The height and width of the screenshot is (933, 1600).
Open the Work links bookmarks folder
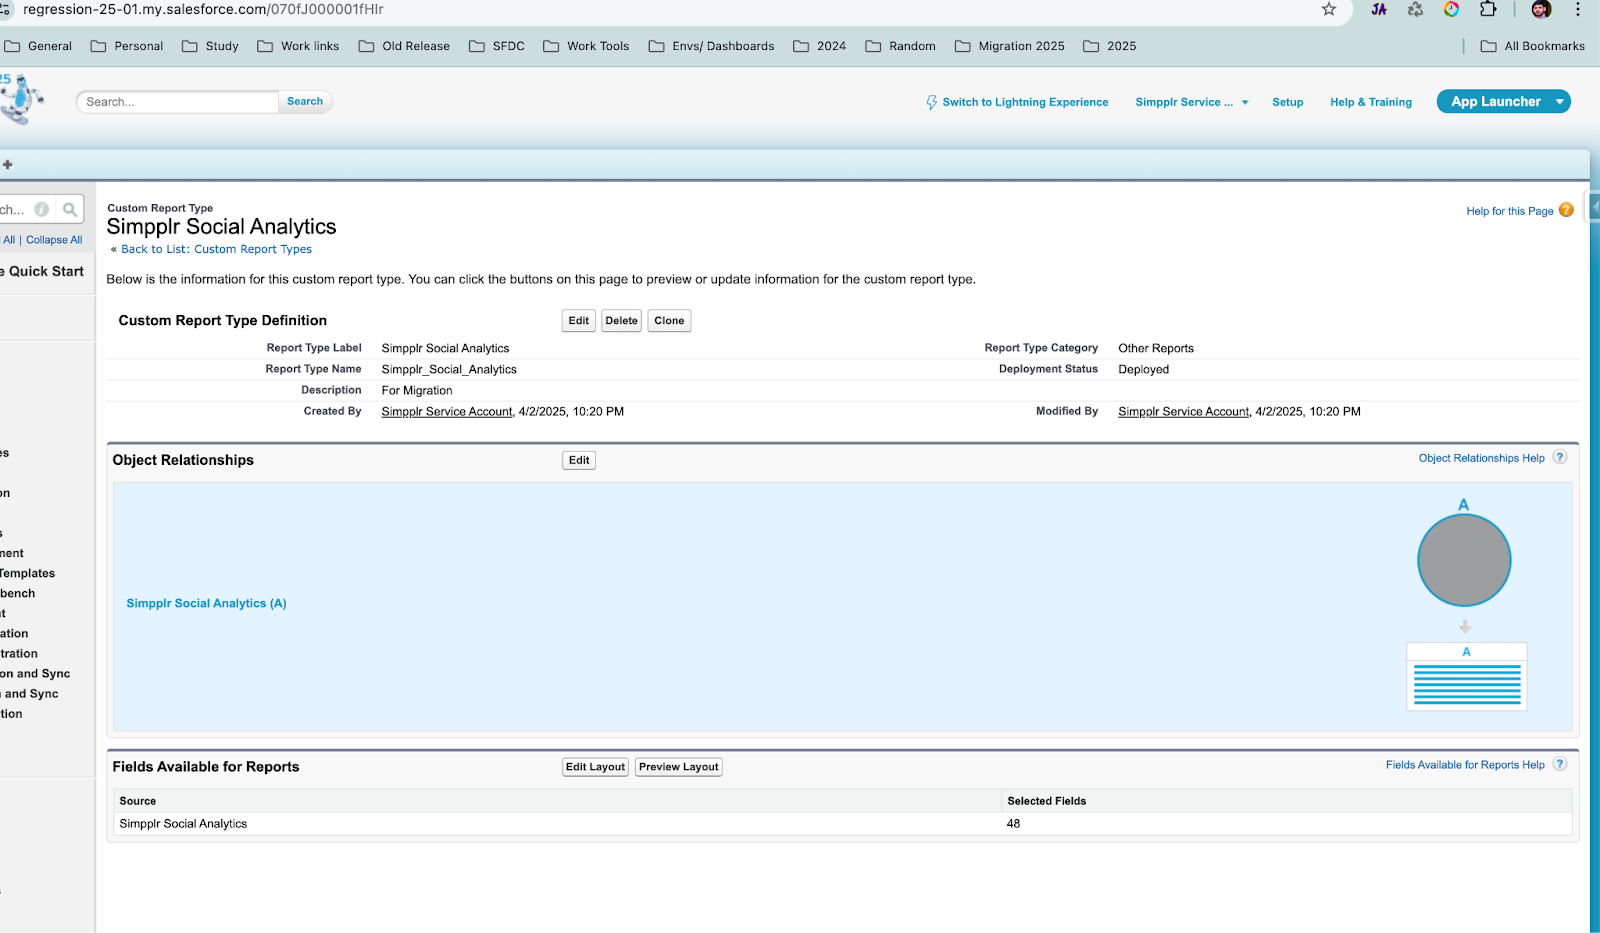coord(298,46)
